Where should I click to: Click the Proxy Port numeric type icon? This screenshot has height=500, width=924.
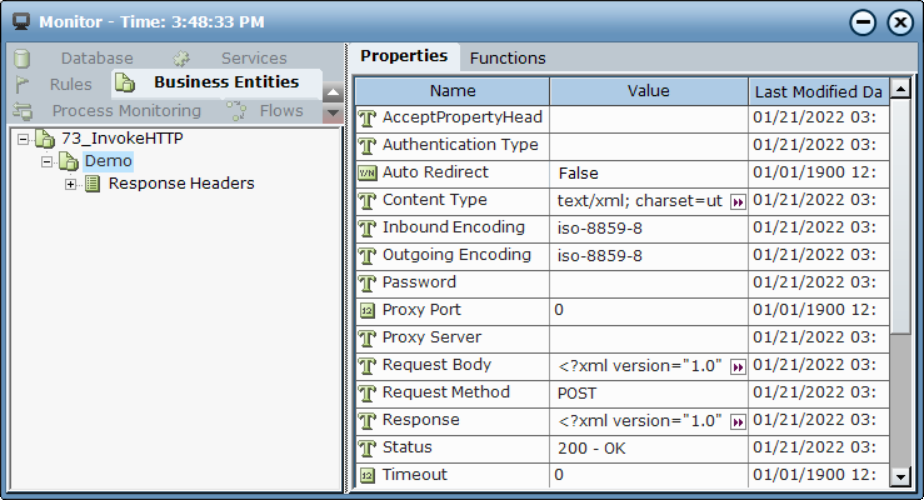pos(367,310)
